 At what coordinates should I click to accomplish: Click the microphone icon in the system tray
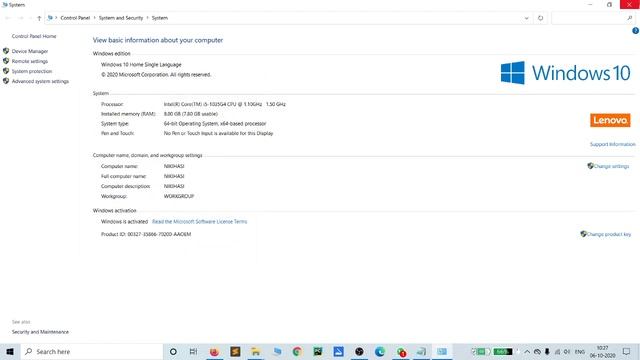pyautogui.click(x=547, y=351)
